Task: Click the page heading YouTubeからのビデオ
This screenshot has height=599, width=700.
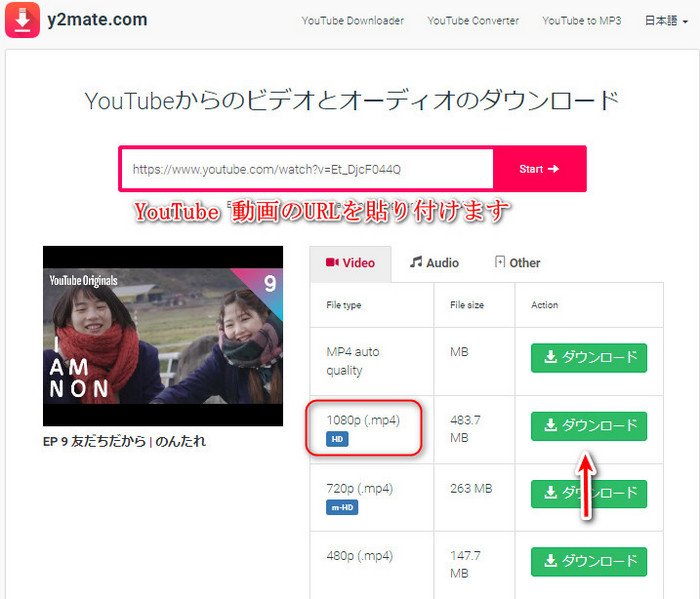Action: (352, 100)
